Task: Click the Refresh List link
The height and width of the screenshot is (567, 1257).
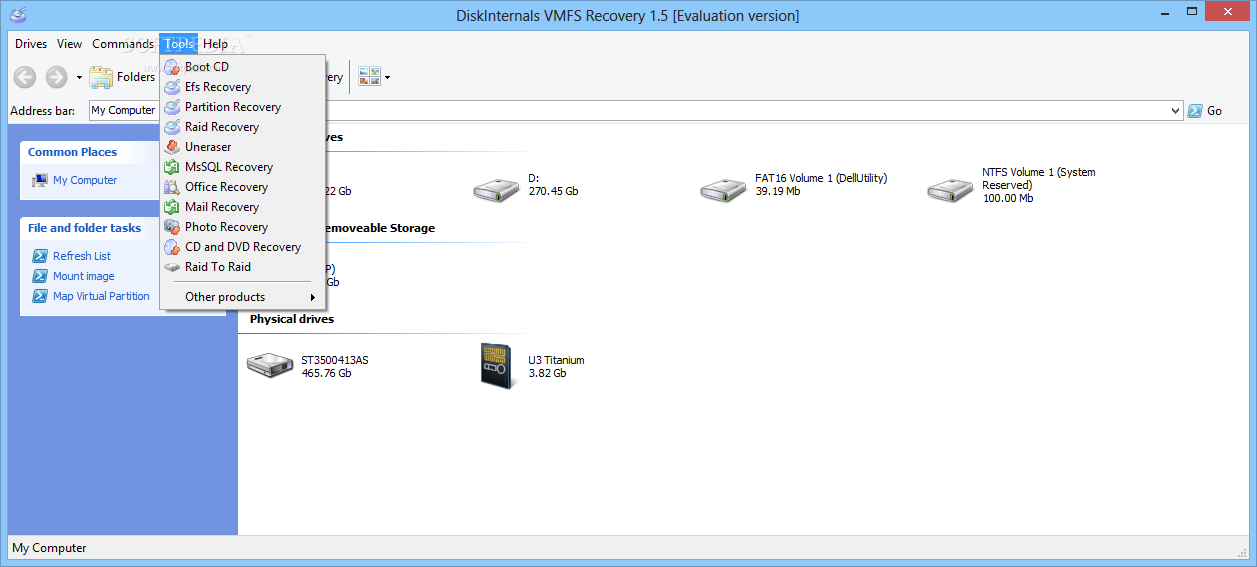Action: click(x=82, y=256)
